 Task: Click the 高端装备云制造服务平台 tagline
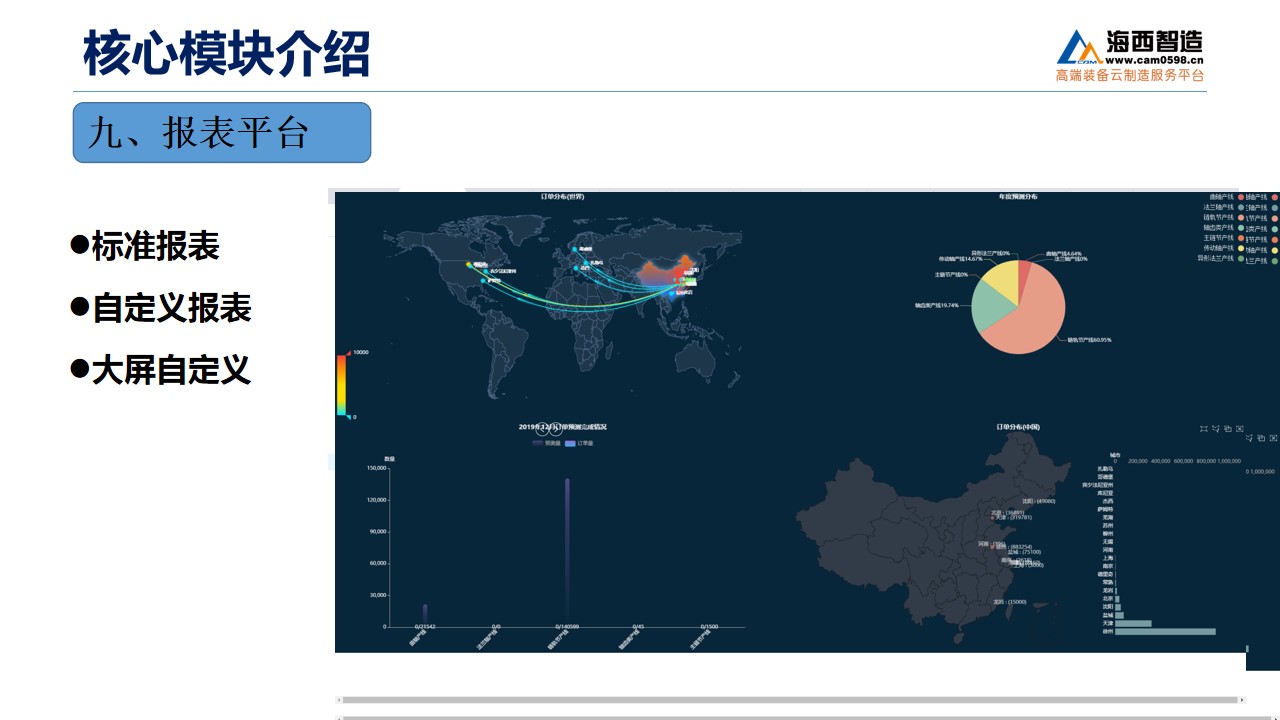point(1130,75)
